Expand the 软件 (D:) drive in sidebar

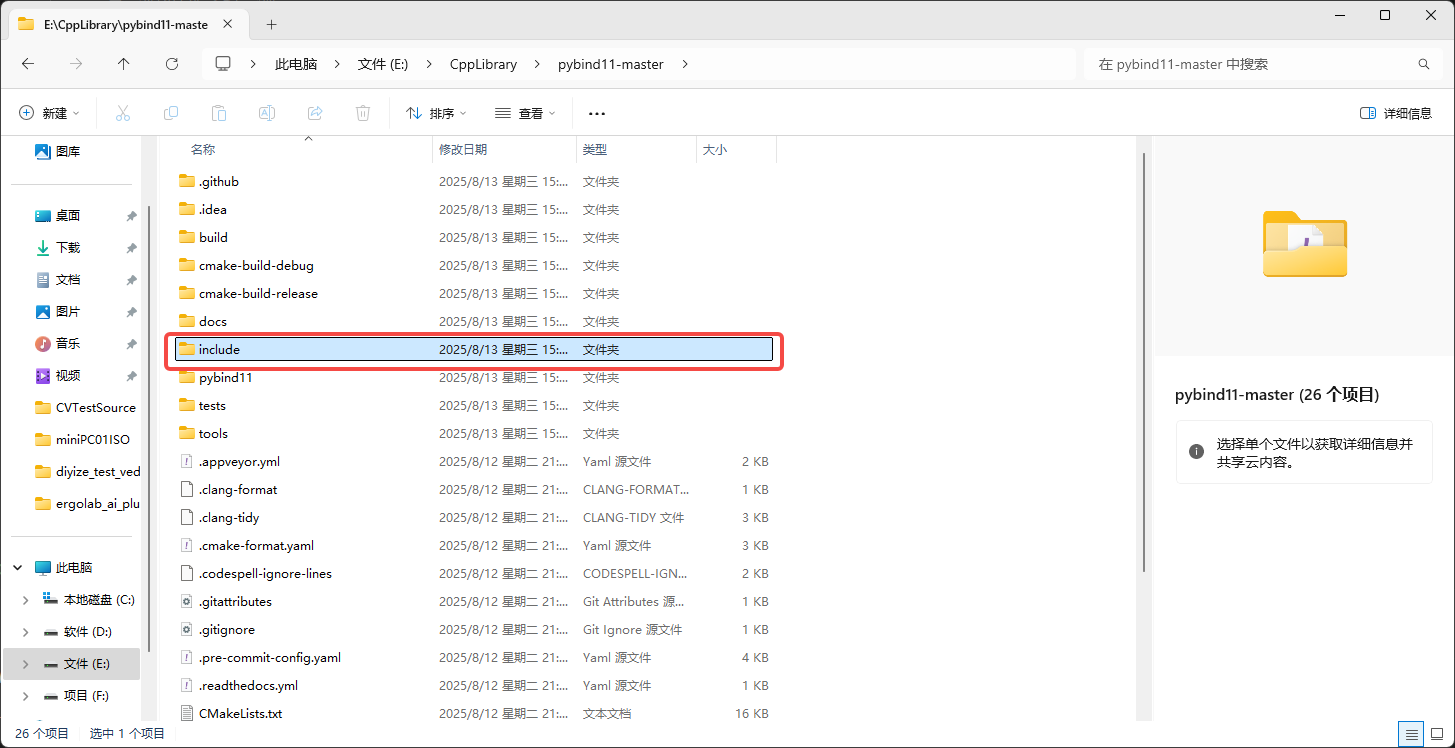[24, 631]
